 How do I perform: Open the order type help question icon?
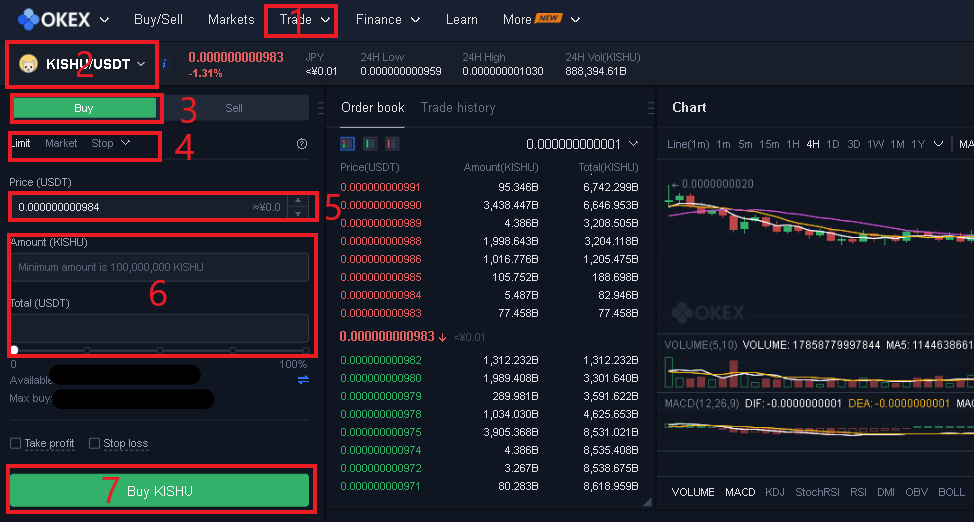302,144
